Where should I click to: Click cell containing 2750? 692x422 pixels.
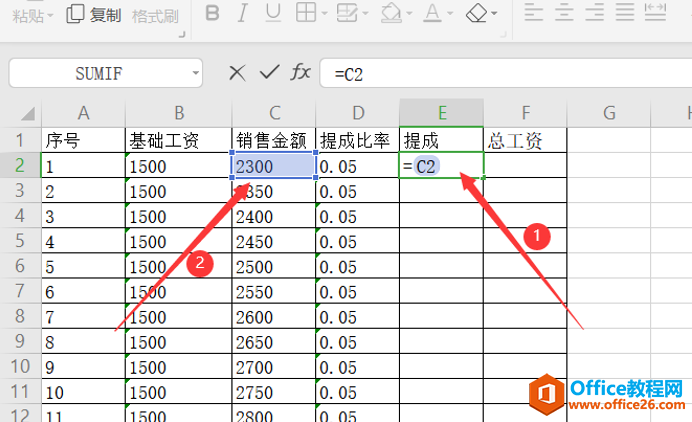[274, 392]
